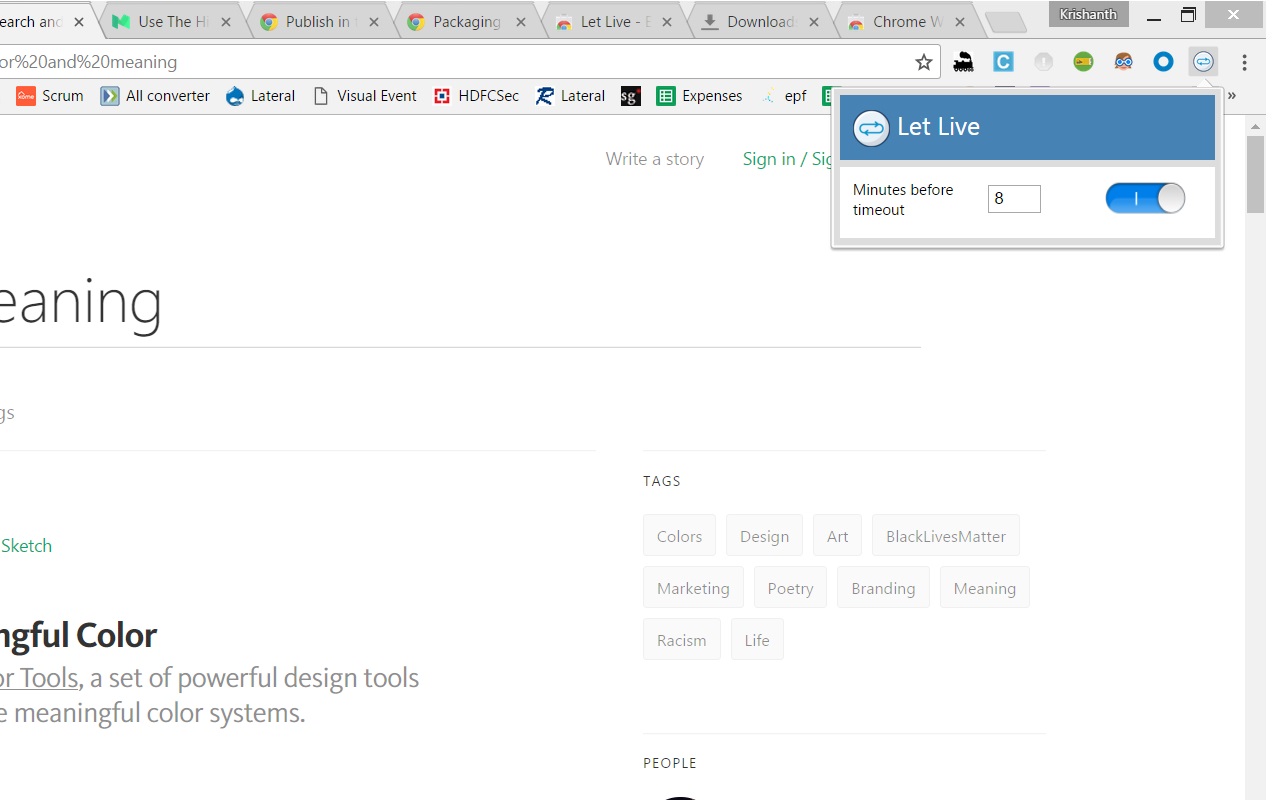Select the Branding tag
Image resolution: width=1280 pixels, height=800 pixels.
pyautogui.click(x=883, y=588)
